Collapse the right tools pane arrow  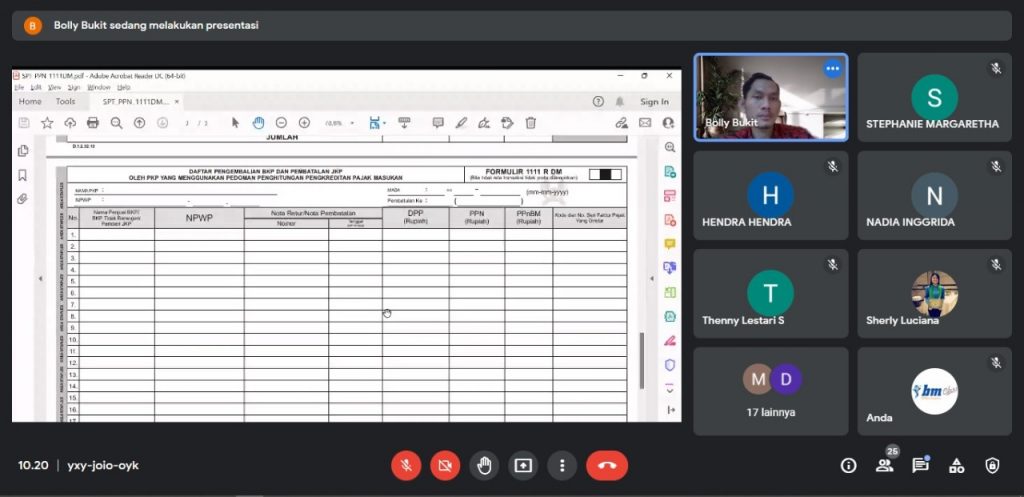tap(651, 279)
